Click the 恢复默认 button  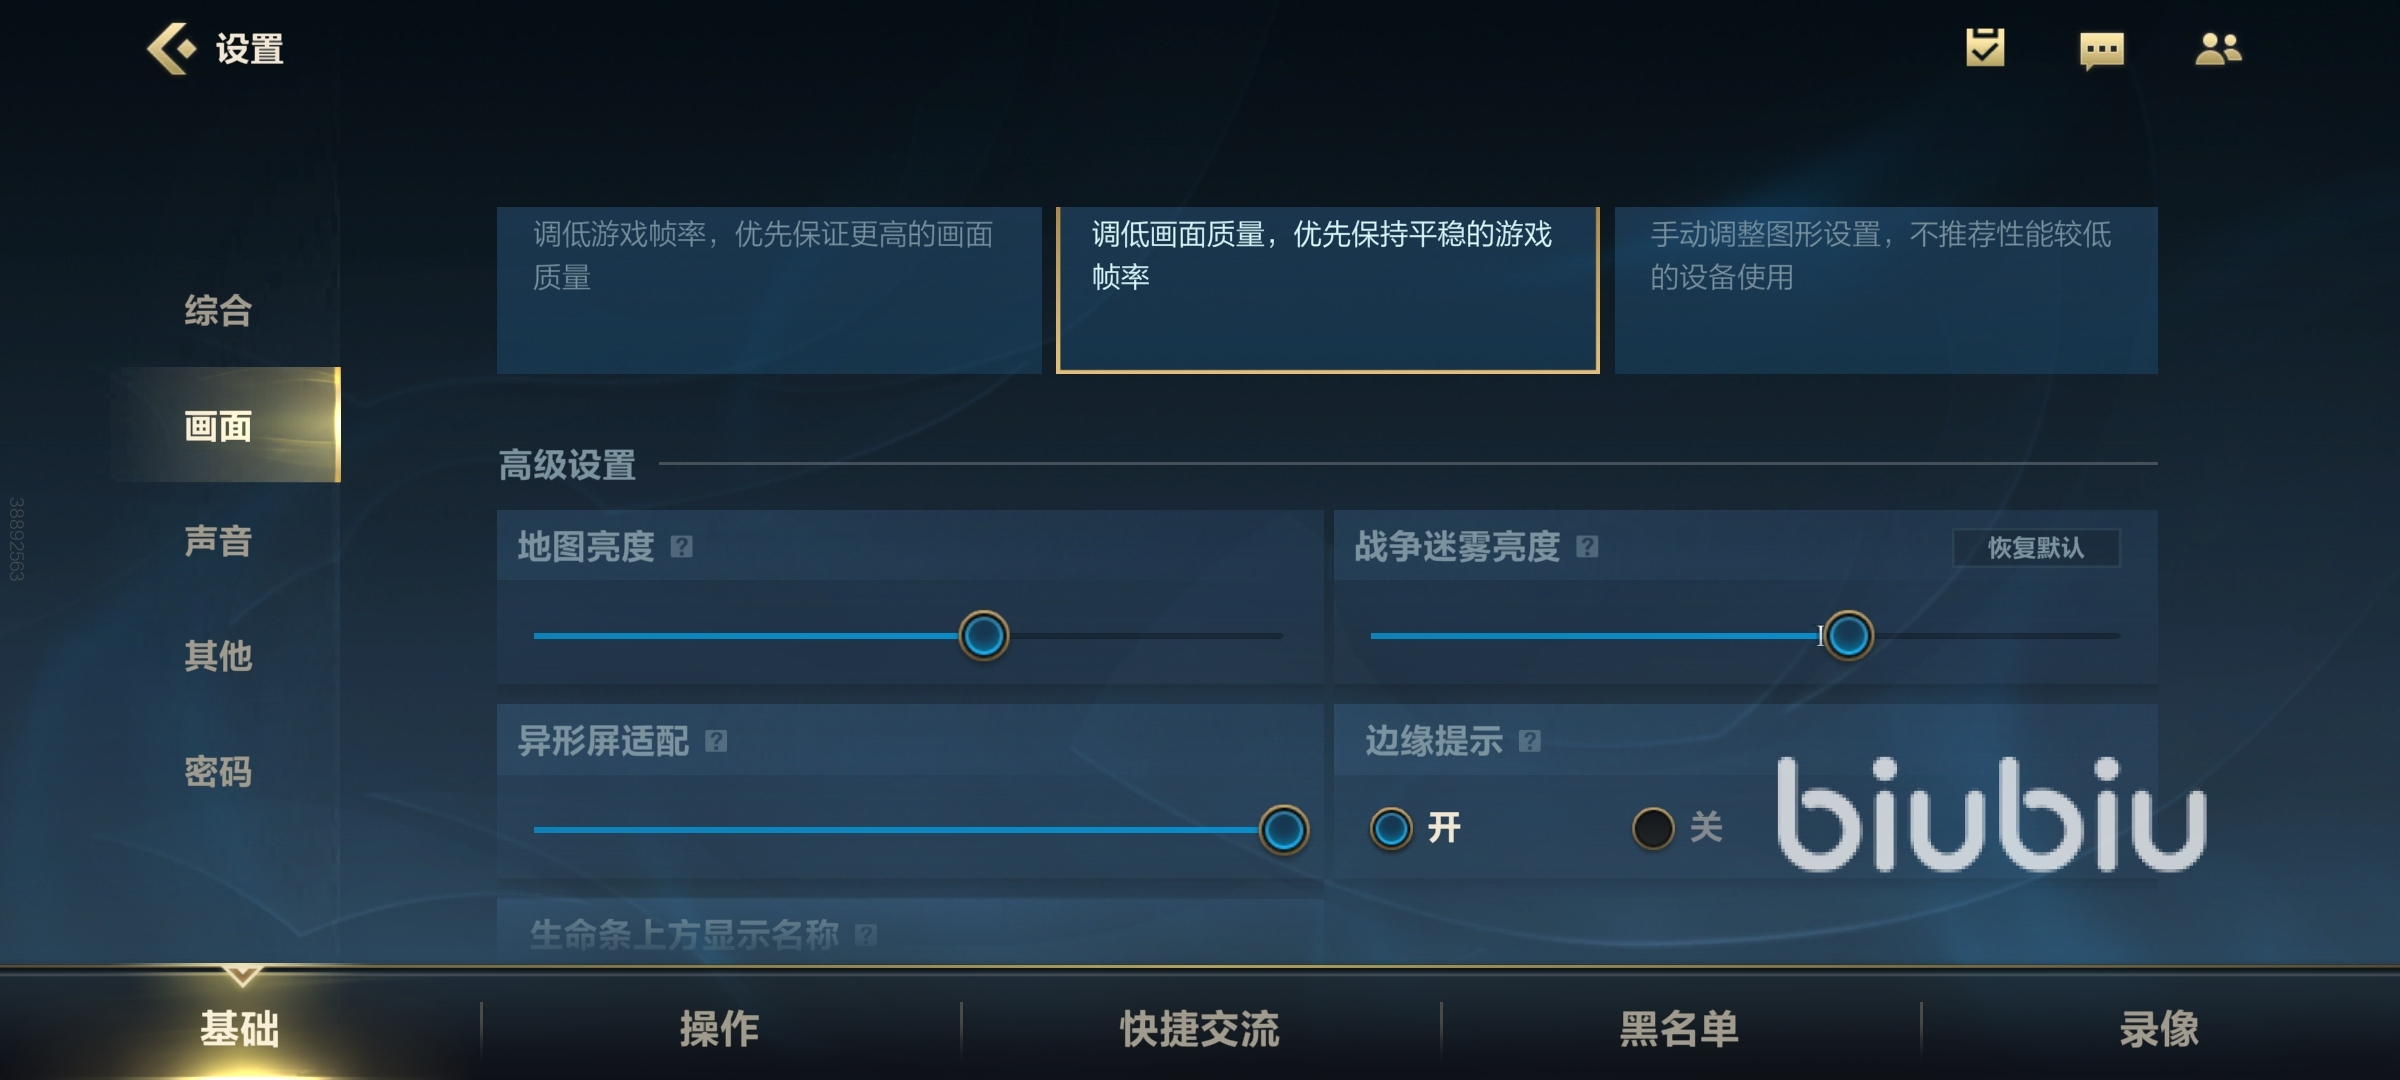2036,548
